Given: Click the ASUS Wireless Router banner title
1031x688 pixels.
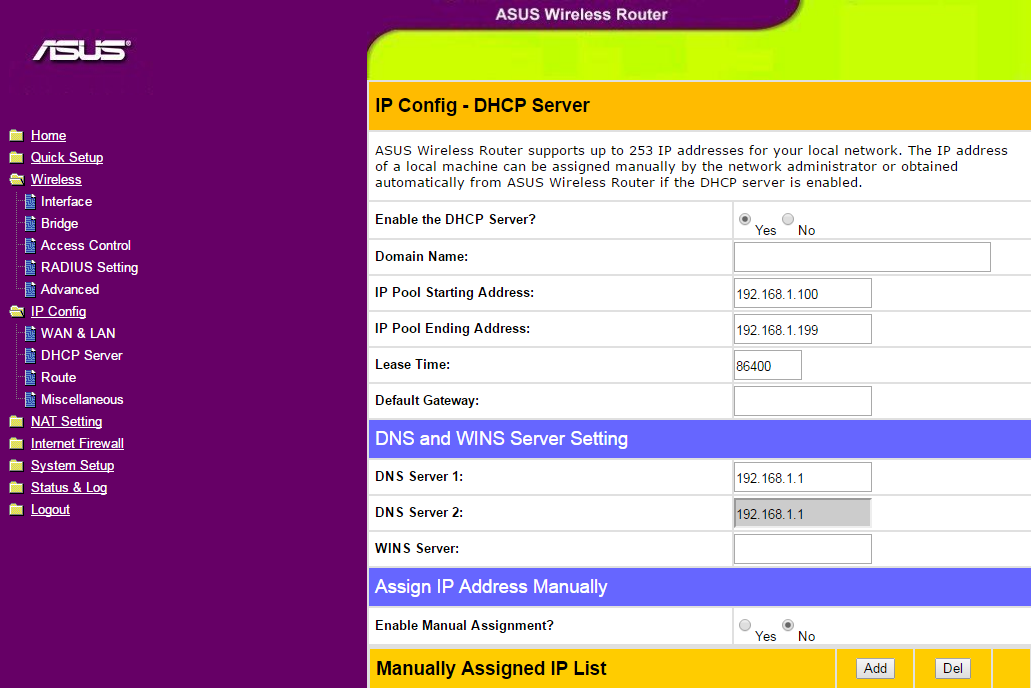Looking at the screenshot, I should tap(581, 14).
